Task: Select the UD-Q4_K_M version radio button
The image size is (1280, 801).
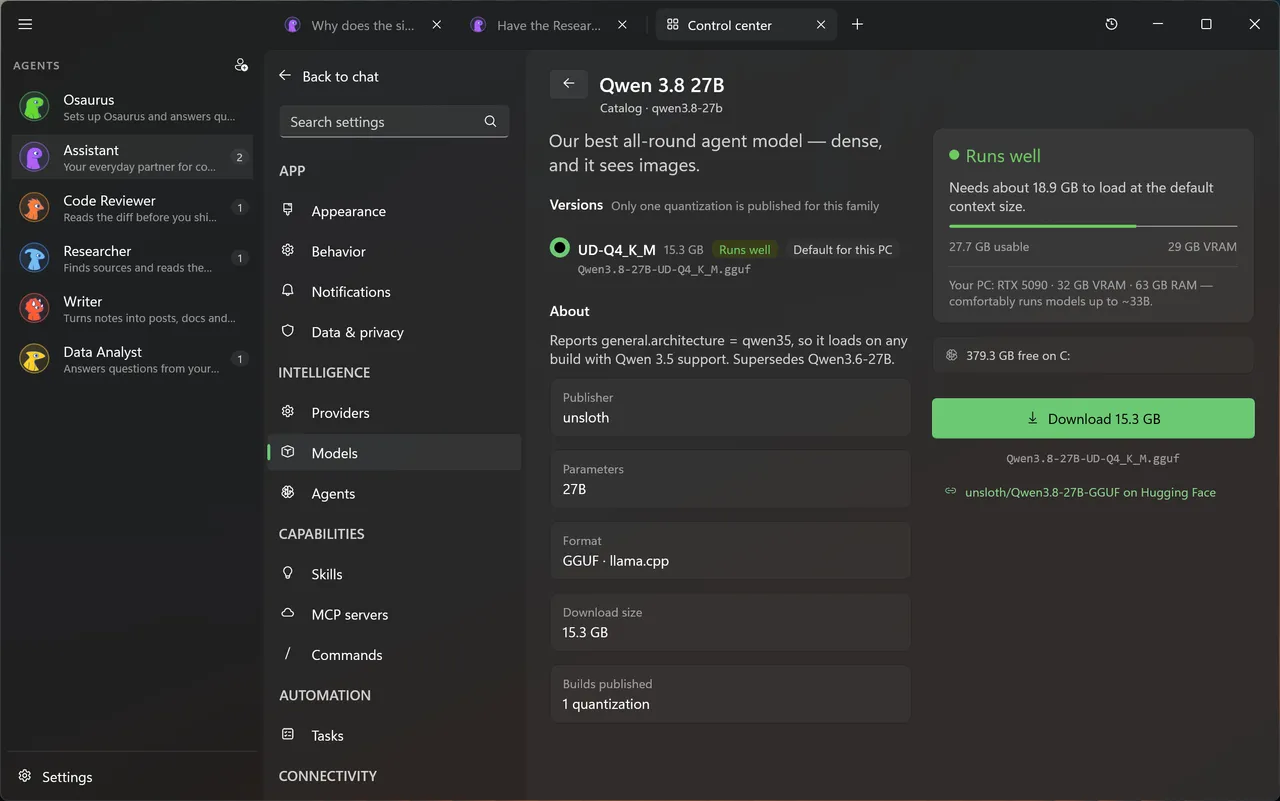Action: point(560,248)
